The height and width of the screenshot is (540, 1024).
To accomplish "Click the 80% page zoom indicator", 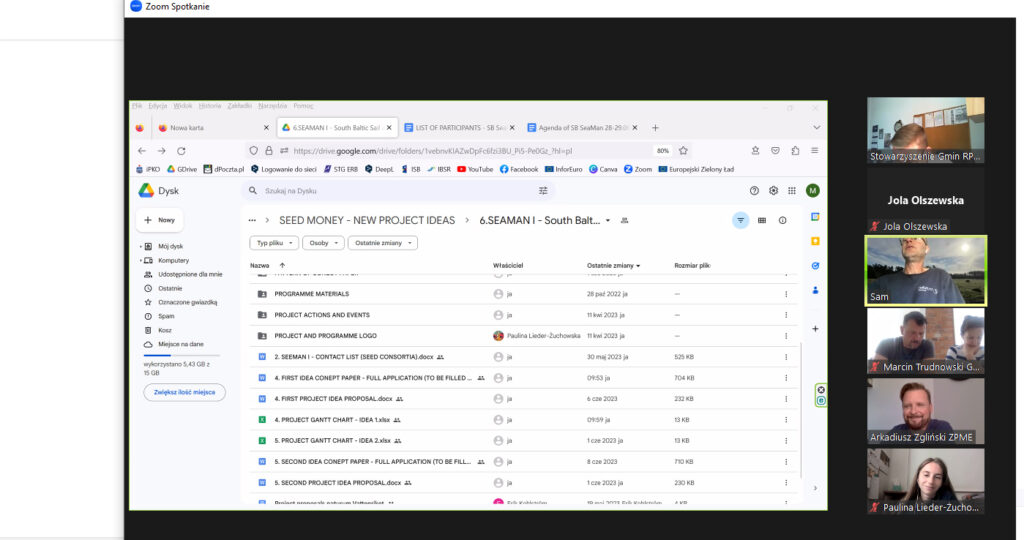I will click(663, 151).
